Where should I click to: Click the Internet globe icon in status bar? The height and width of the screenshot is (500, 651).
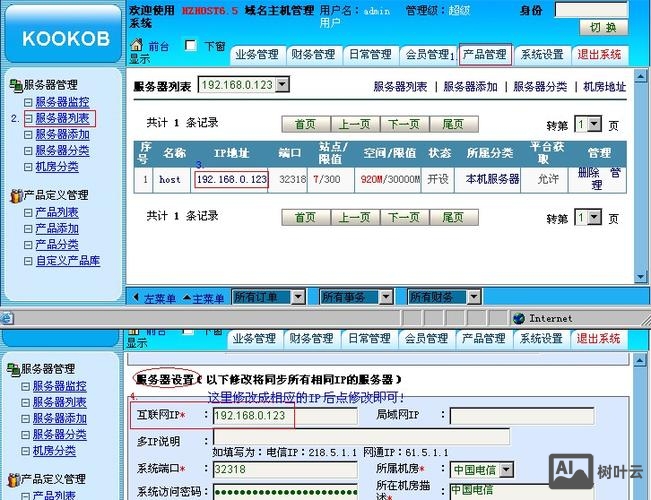click(519, 319)
